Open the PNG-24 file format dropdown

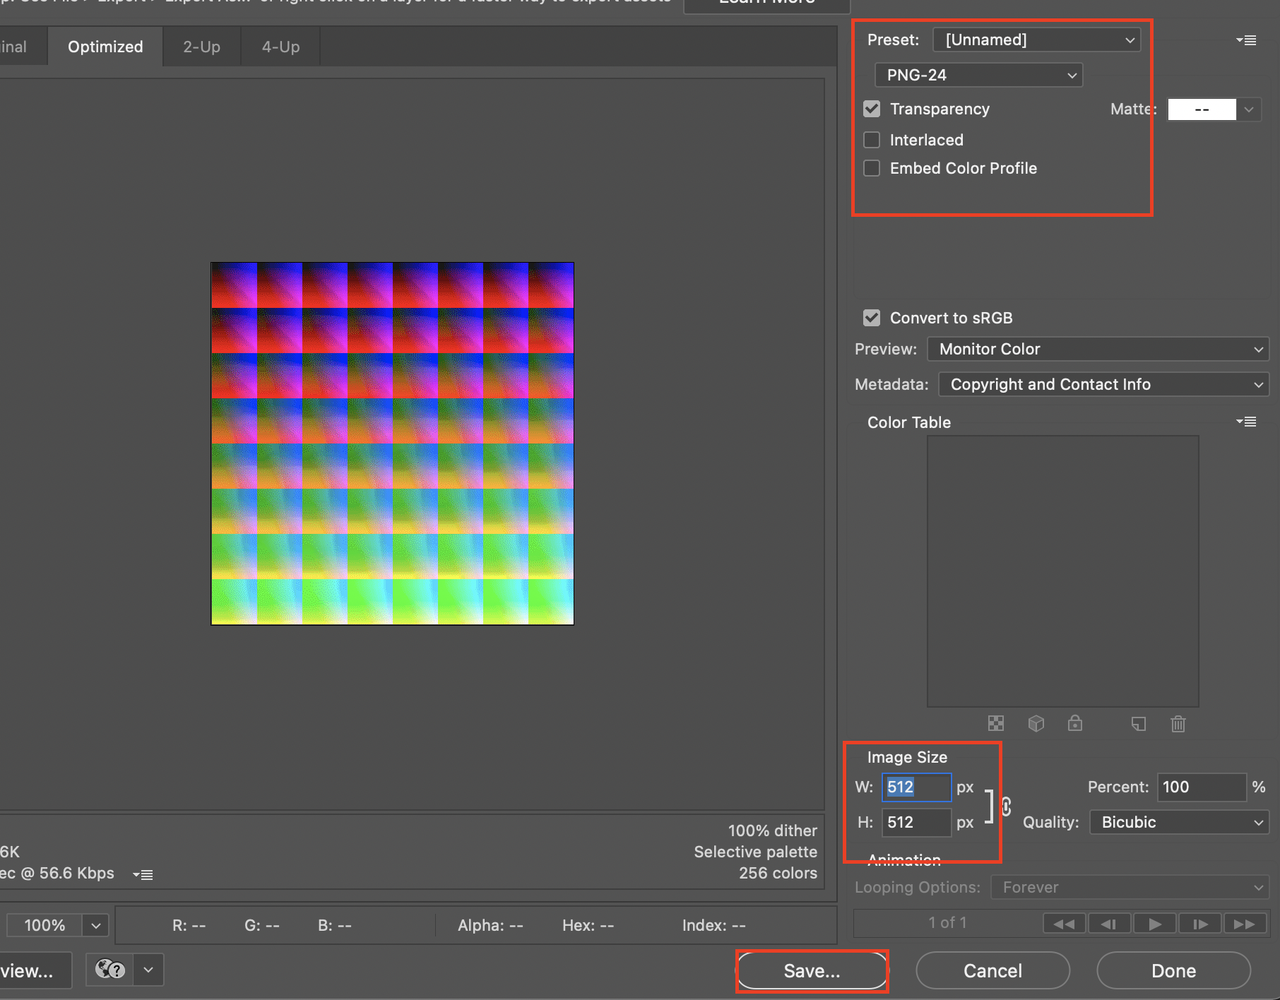point(978,75)
